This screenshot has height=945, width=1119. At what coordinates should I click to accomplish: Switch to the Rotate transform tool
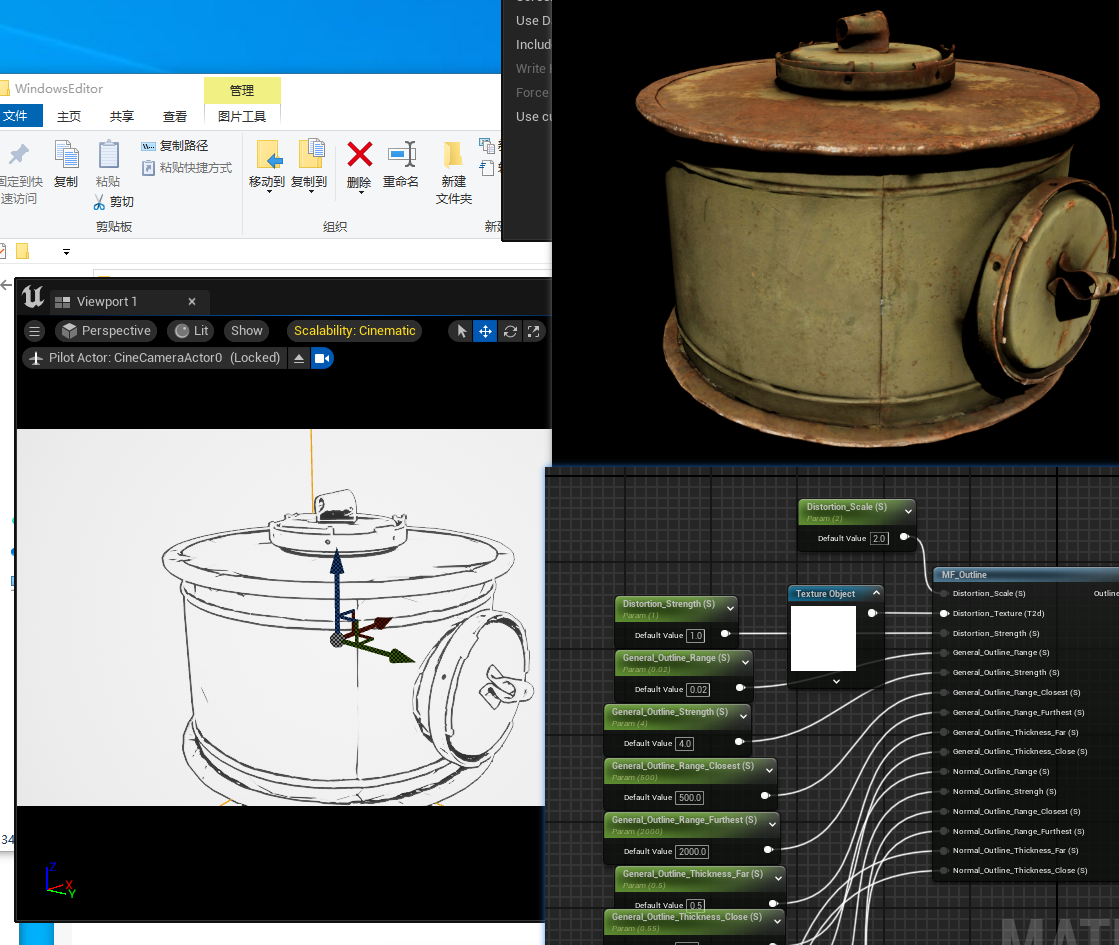[x=510, y=331]
